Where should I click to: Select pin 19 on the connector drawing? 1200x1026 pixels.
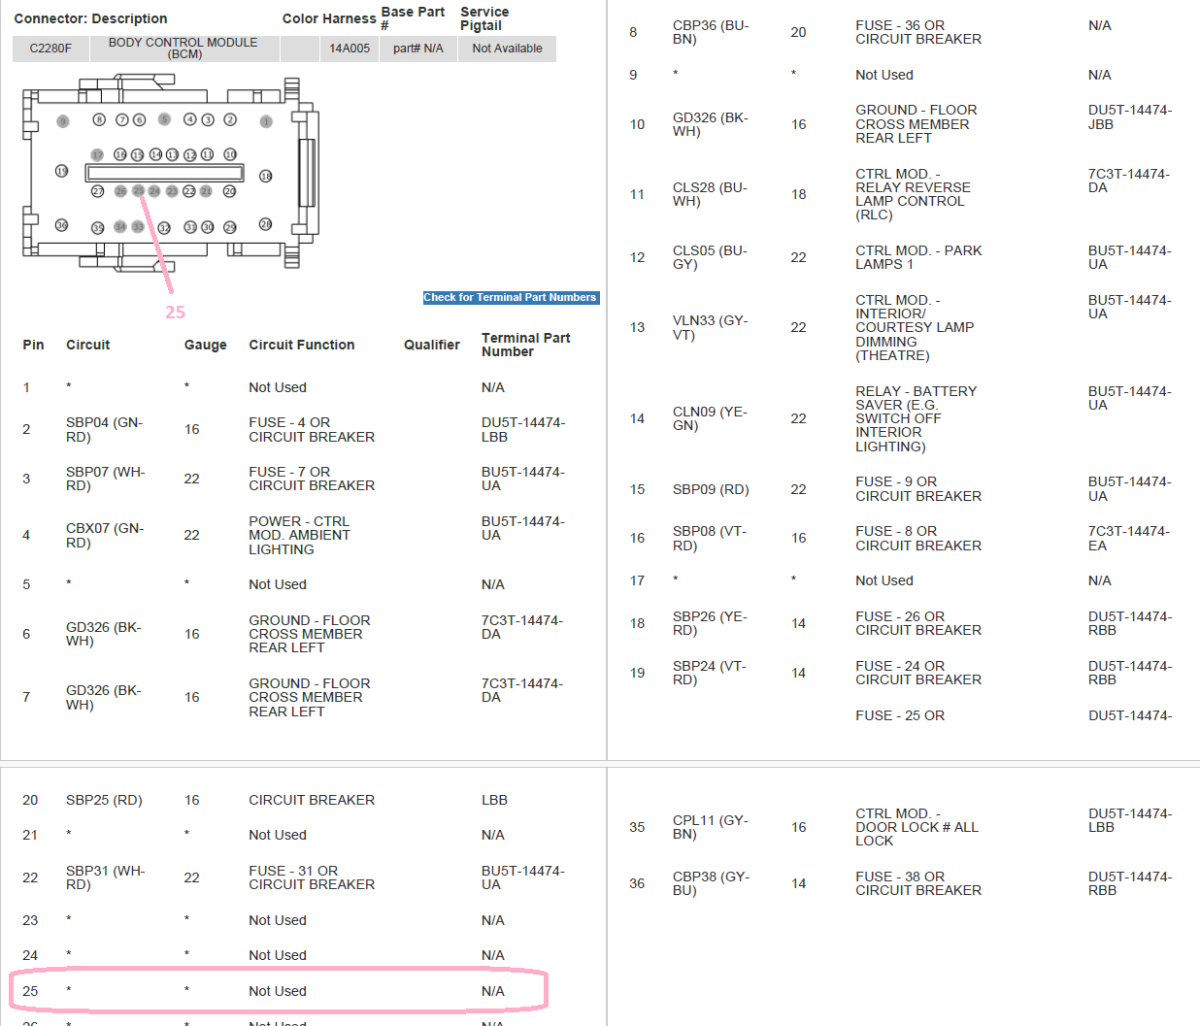pyautogui.click(x=62, y=171)
